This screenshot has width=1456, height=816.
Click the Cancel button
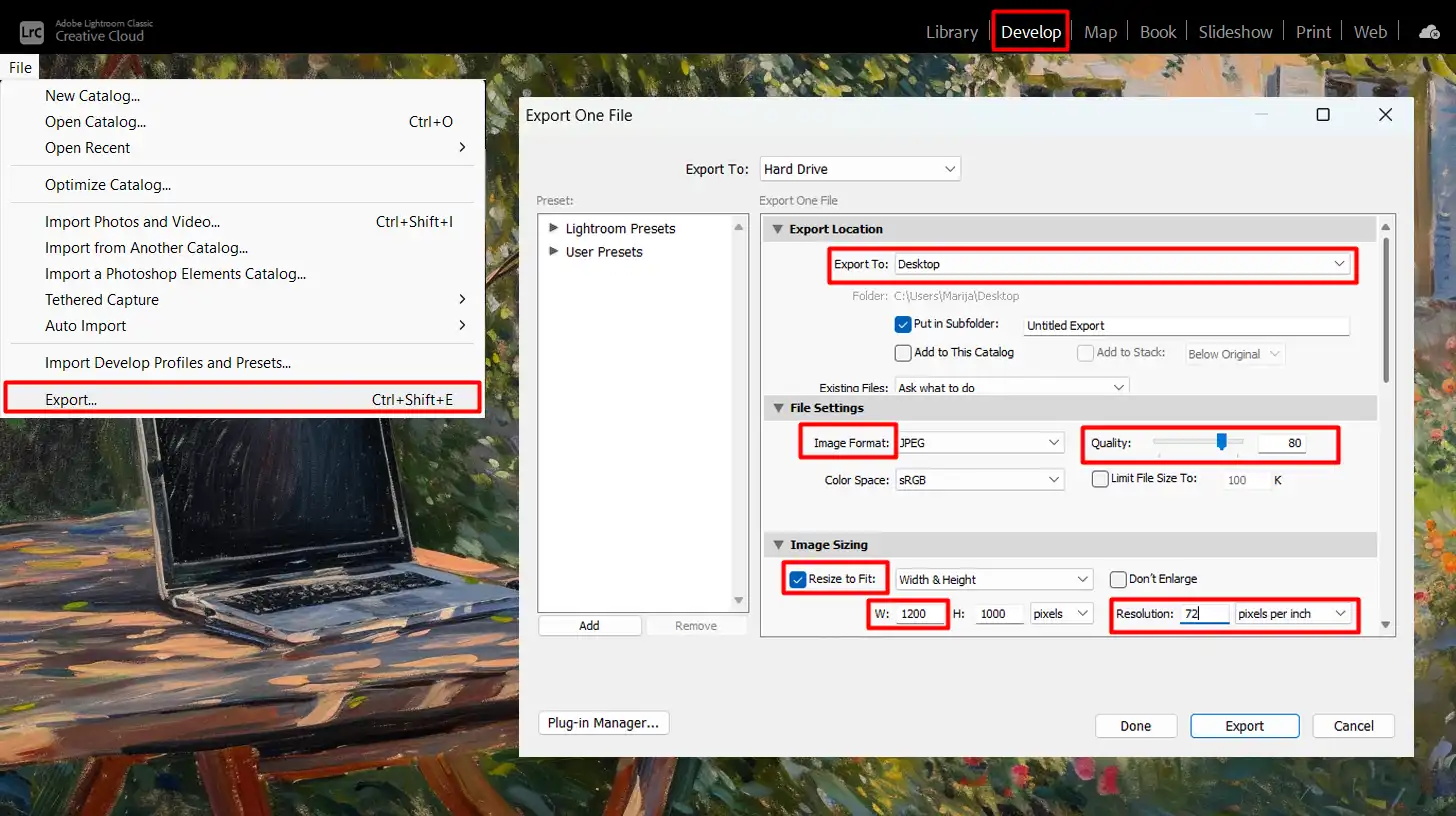(x=1353, y=726)
